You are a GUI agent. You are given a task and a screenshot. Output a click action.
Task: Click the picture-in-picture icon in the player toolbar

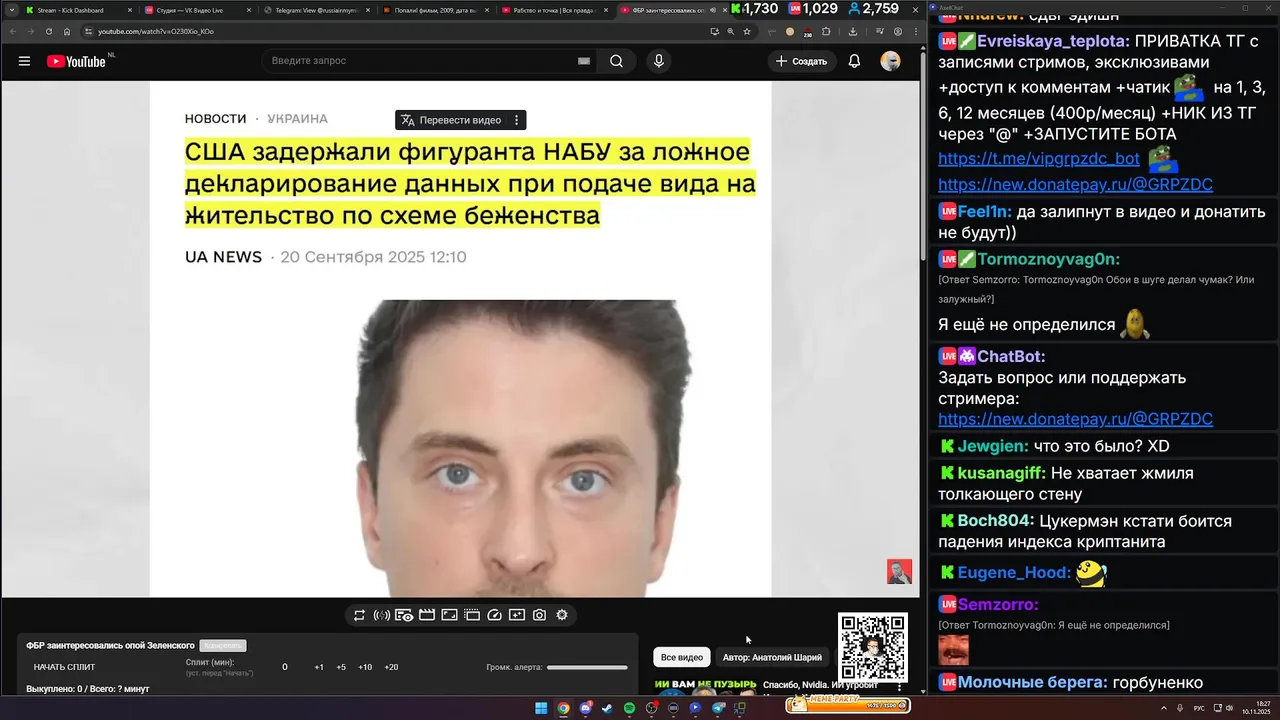click(x=450, y=615)
